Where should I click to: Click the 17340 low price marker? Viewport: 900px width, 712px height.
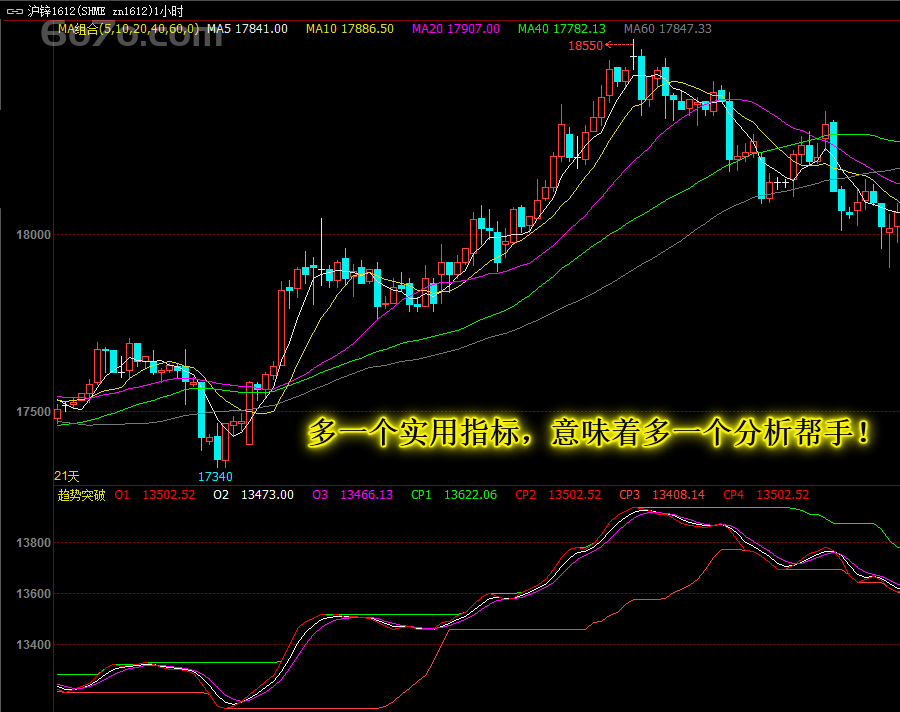(215, 477)
